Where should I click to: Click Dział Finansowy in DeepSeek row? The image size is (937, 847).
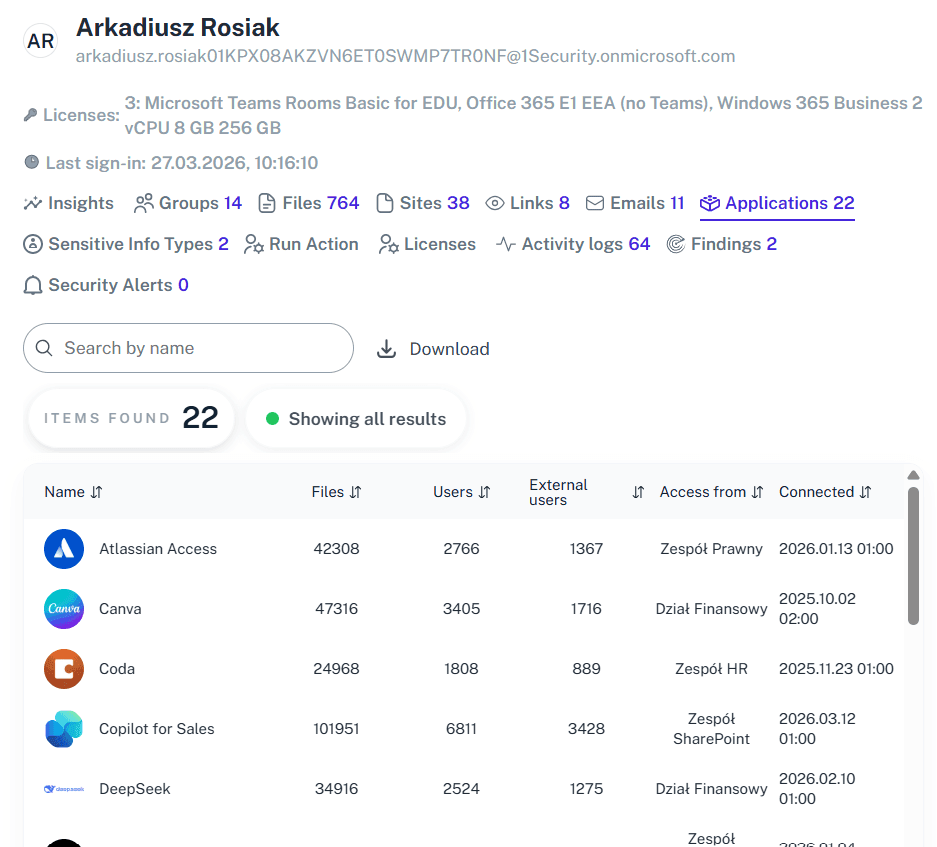coord(711,789)
